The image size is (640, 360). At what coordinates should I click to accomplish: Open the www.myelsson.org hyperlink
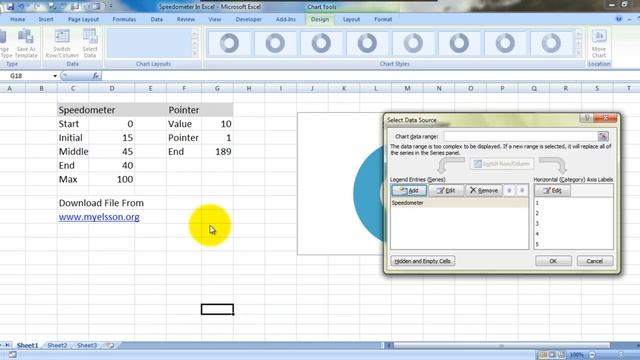99,217
